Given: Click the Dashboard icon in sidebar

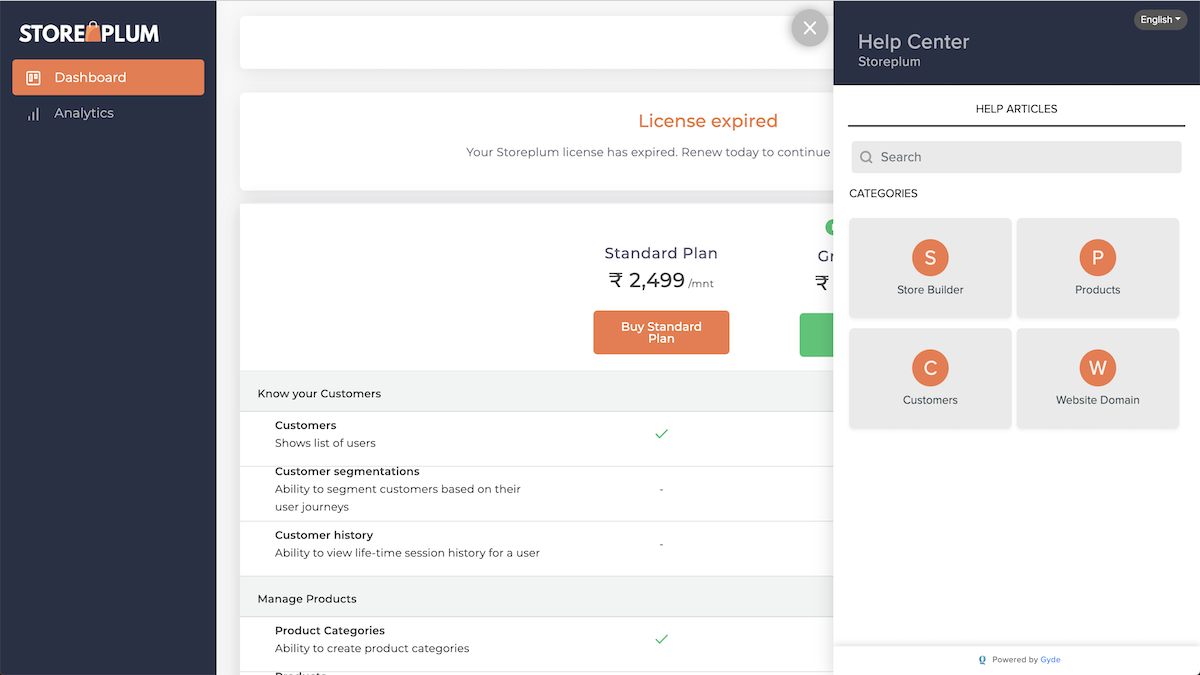Looking at the screenshot, I should (33, 78).
